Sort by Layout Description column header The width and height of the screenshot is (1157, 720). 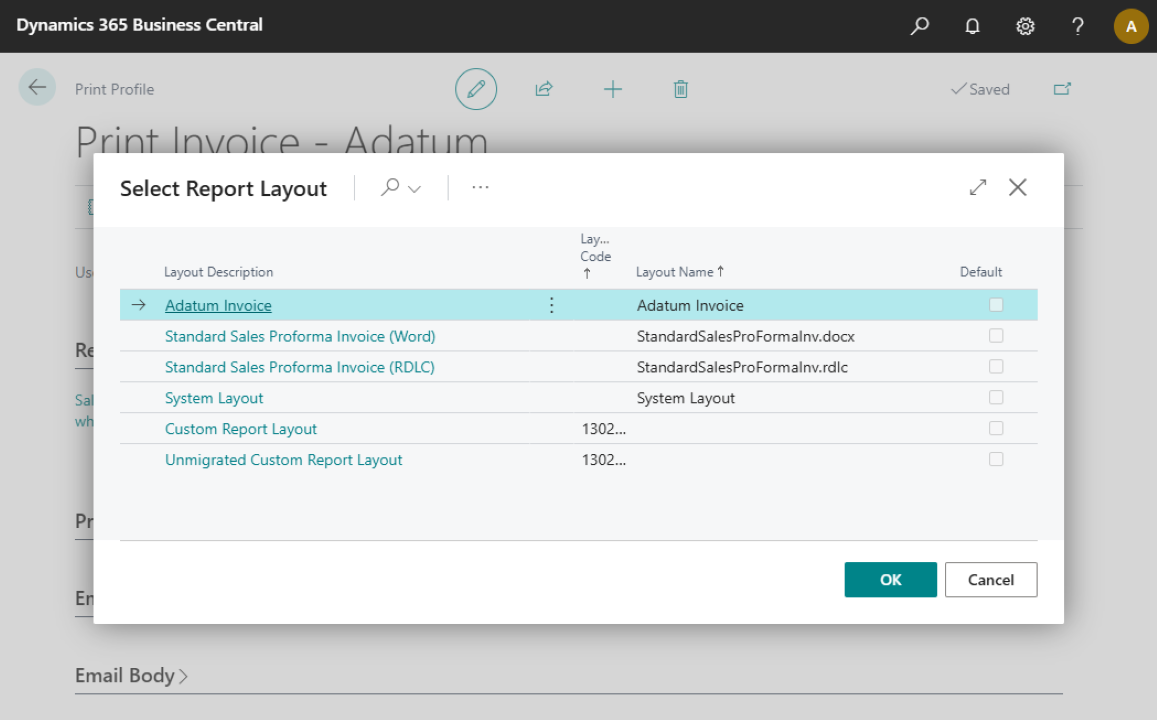click(218, 272)
